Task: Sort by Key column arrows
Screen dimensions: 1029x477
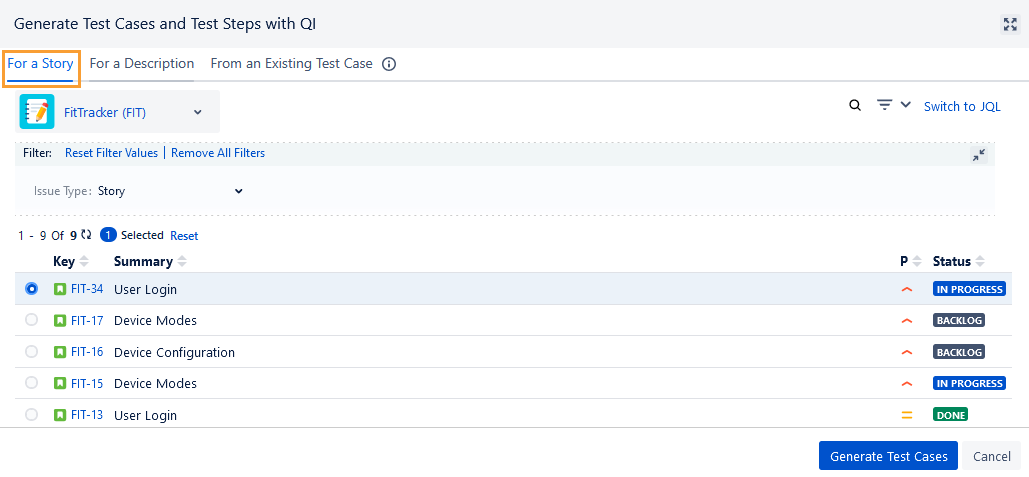Action: pyautogui.click(x=84, y=261)
